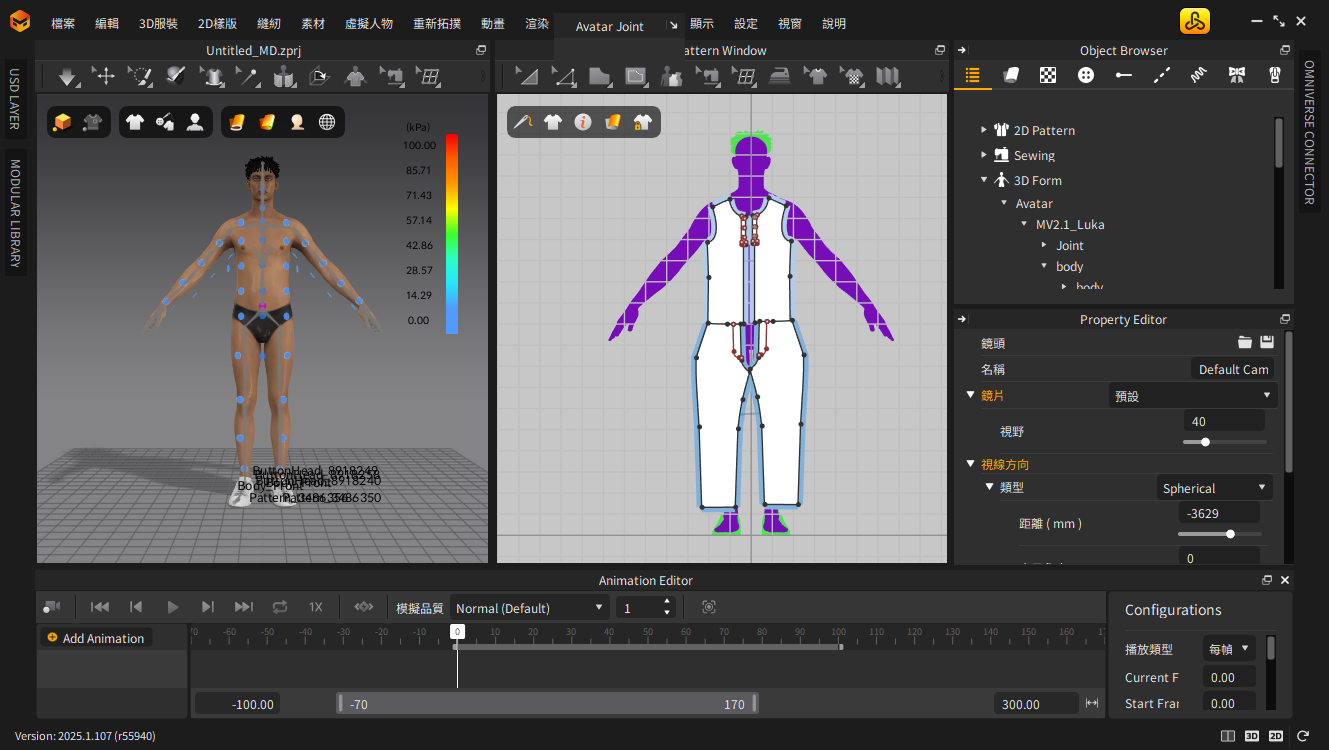Open the 縫紉 menu
Image resolution: width=1329 pixels, height=750 pixels.
[x=269, y=23]
